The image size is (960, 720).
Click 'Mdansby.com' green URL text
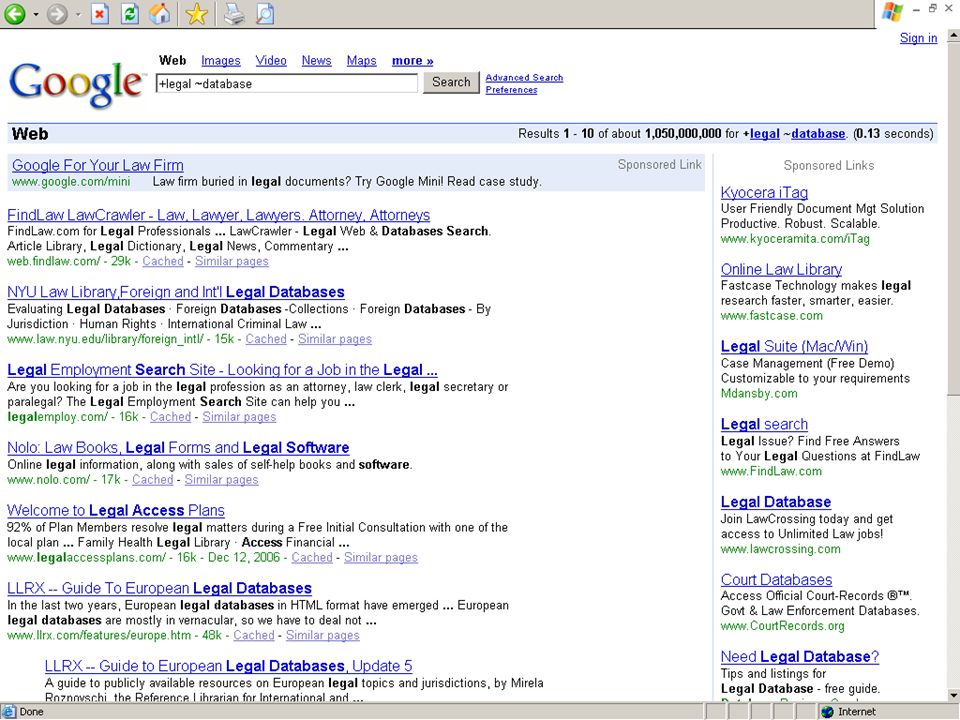759,394
